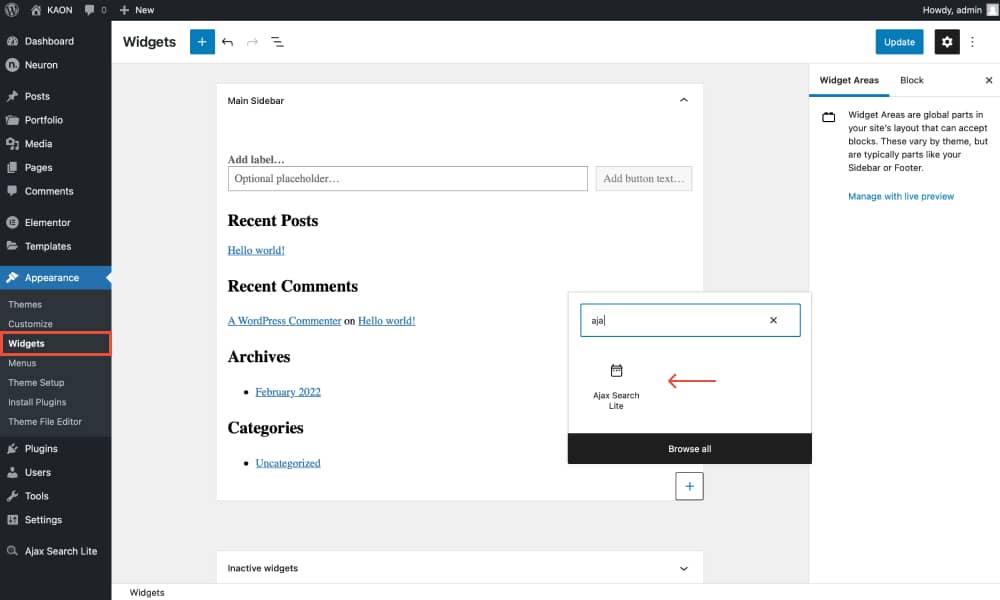Image resolution: width=1000 pixels, height=600 pixels.
Task: Click the Optional placeholder input field
Action: click(x=407, y=178)
